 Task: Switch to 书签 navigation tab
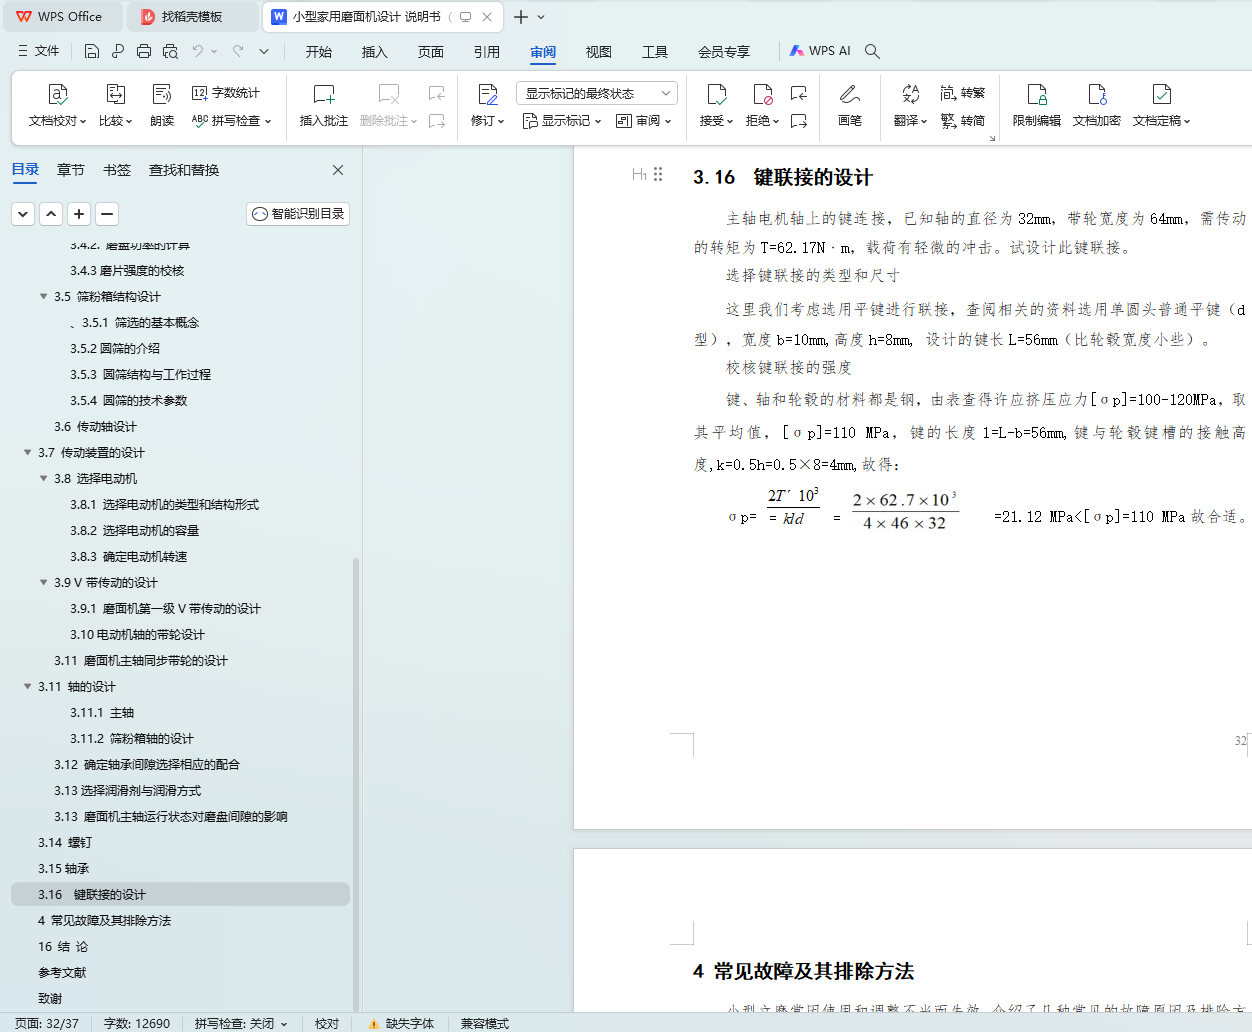pyautogui.click(x=117, y=170)
